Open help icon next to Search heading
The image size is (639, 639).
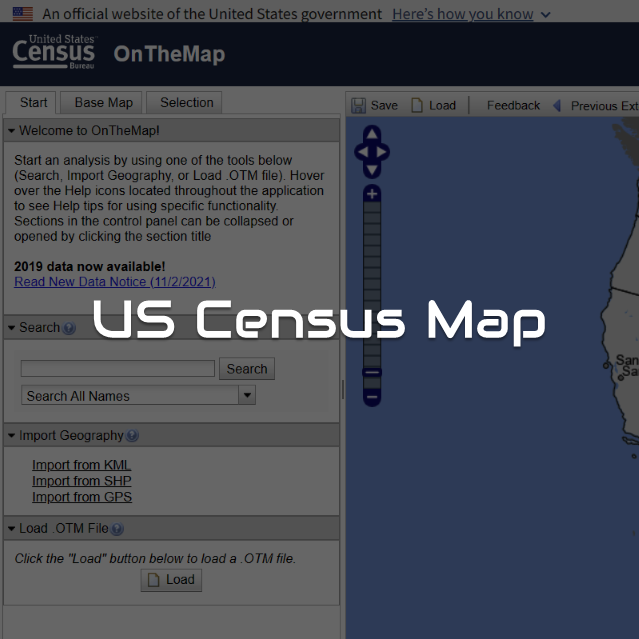pos(69,328)
